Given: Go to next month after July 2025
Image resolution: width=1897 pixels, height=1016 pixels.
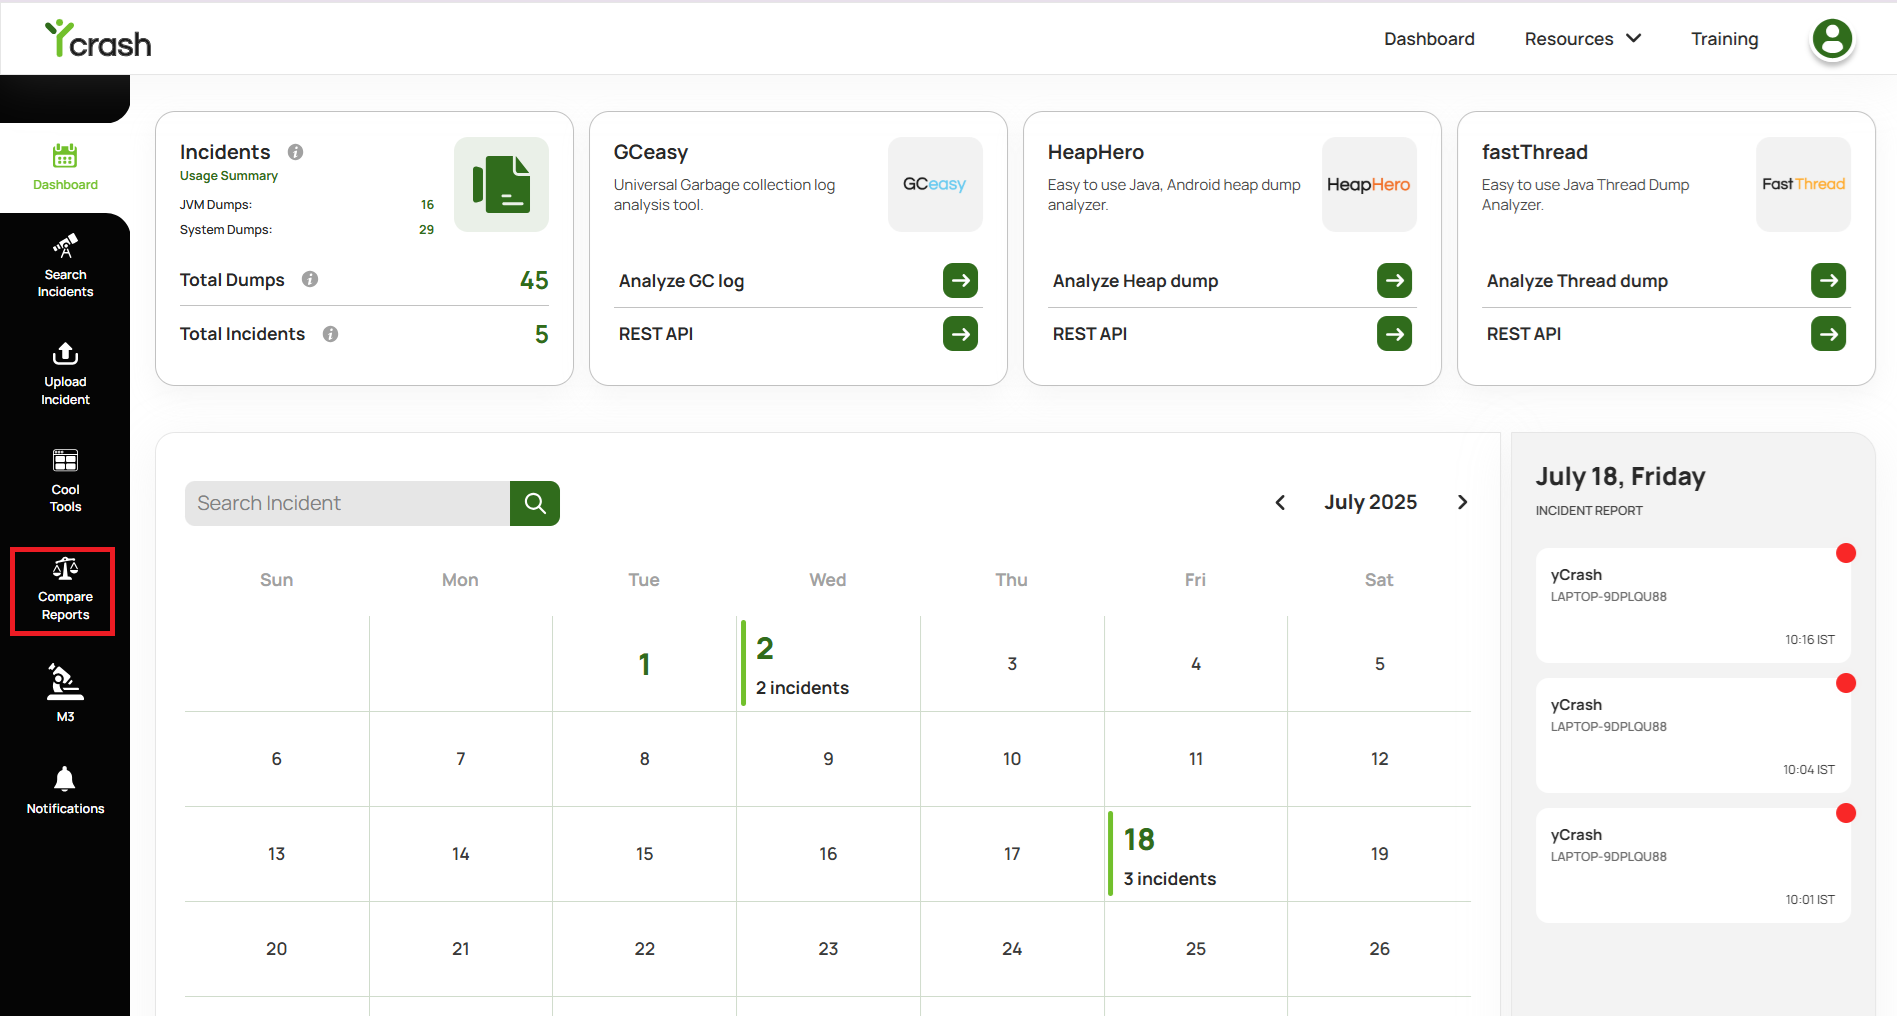Looking at the screenshot, I should pyautogui.click(x=1462, y=502).
